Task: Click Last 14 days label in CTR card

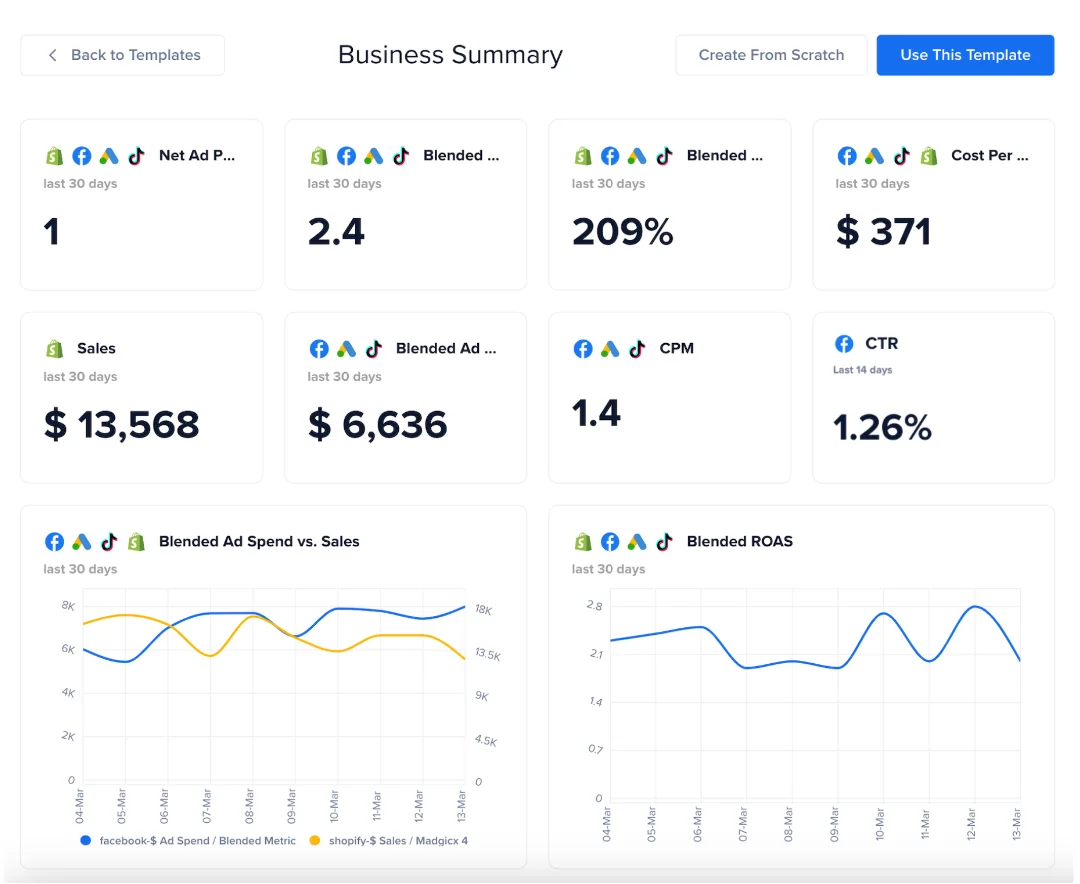Action: pos(862,370)
